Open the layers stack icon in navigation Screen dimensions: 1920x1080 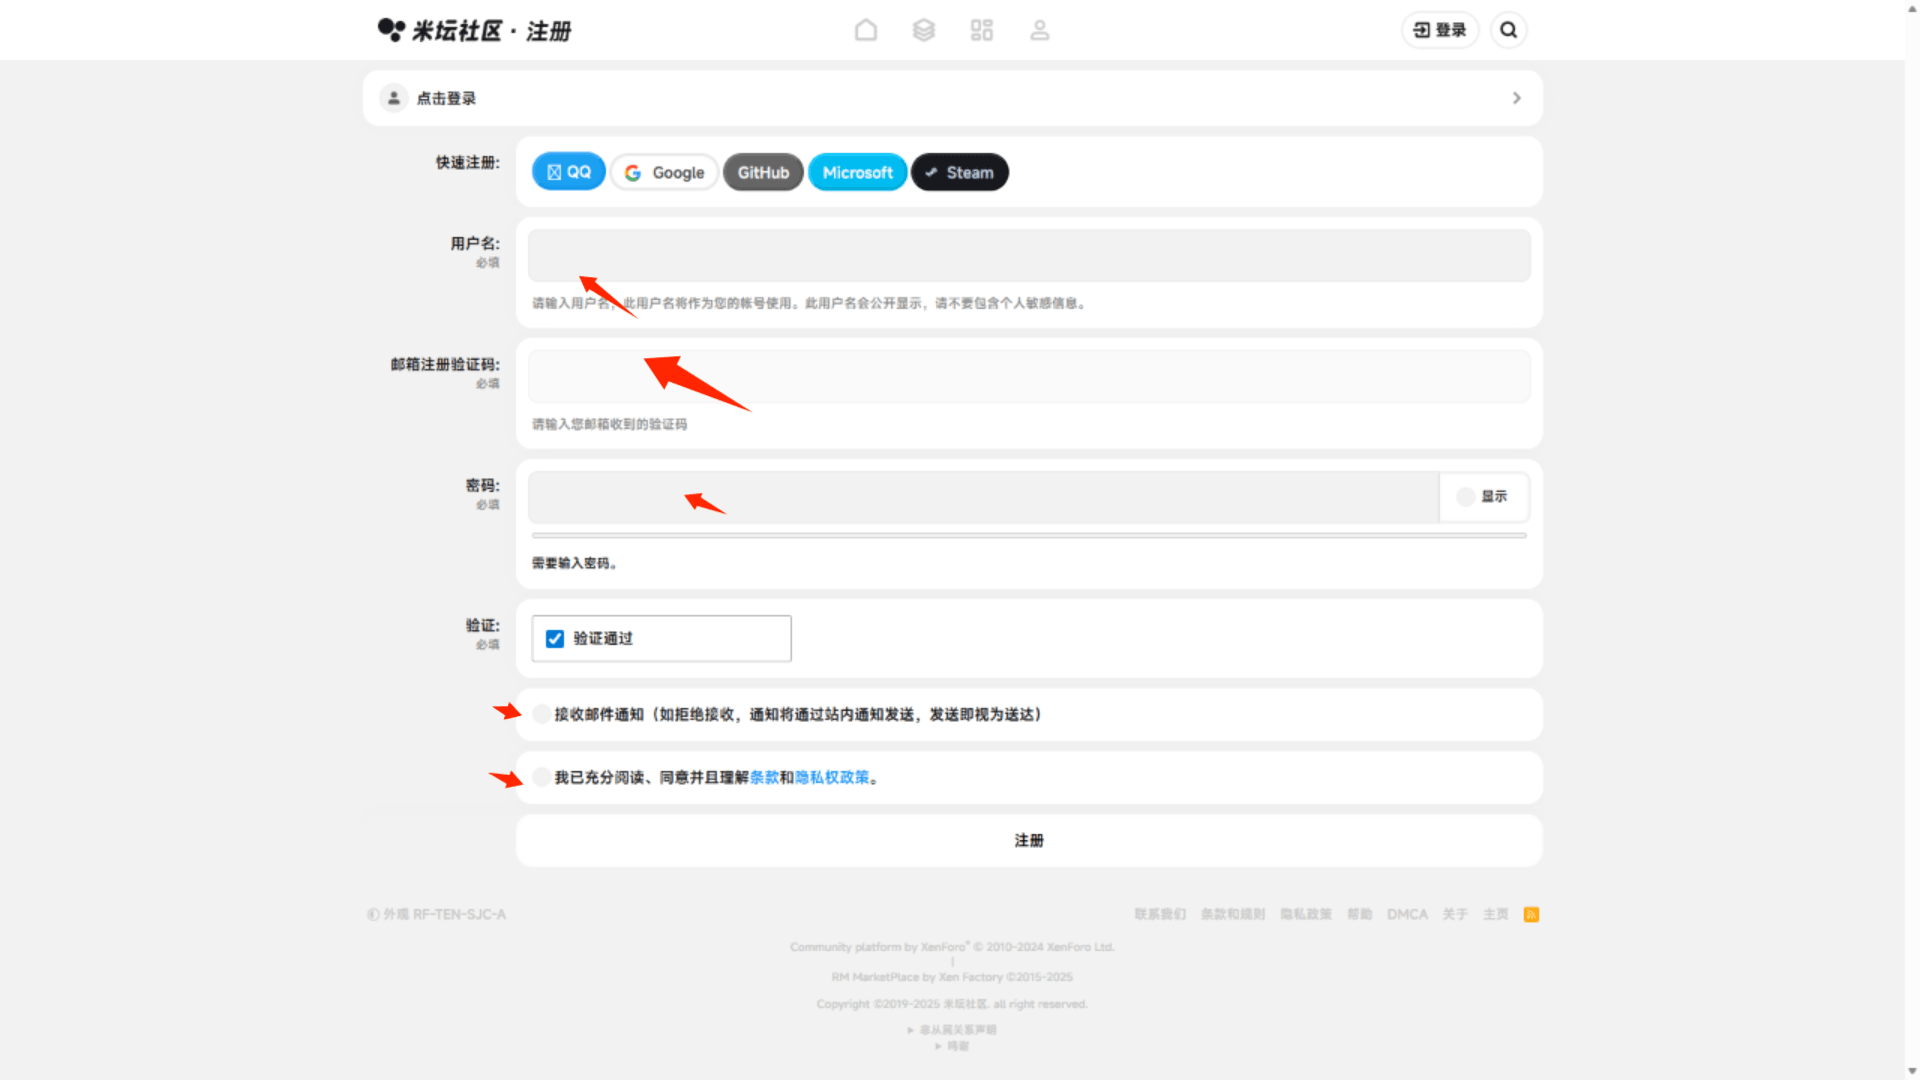coord(924,30)
